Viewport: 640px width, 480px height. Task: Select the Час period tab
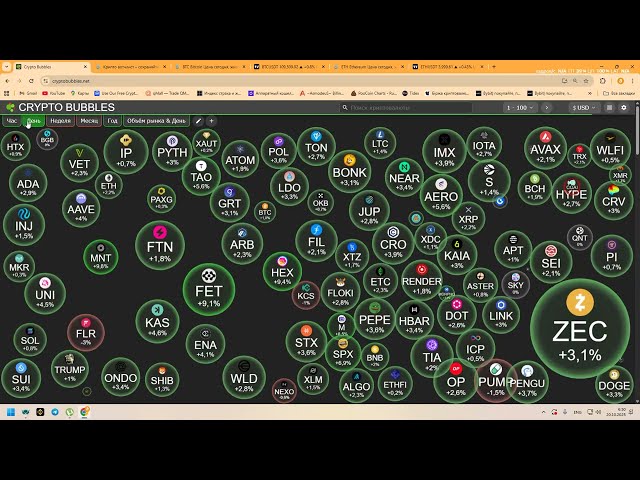coord(12,121)
